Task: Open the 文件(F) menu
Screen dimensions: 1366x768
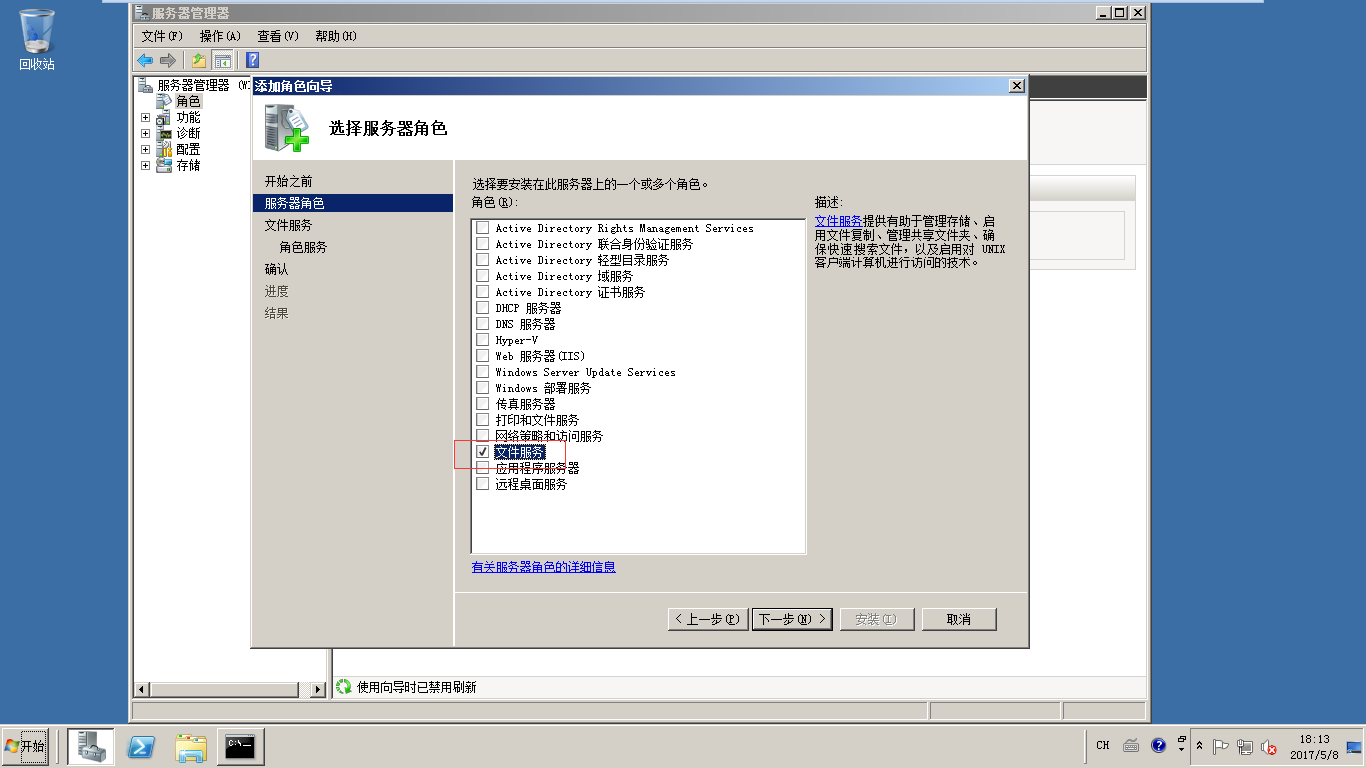Action: [162, 36]
